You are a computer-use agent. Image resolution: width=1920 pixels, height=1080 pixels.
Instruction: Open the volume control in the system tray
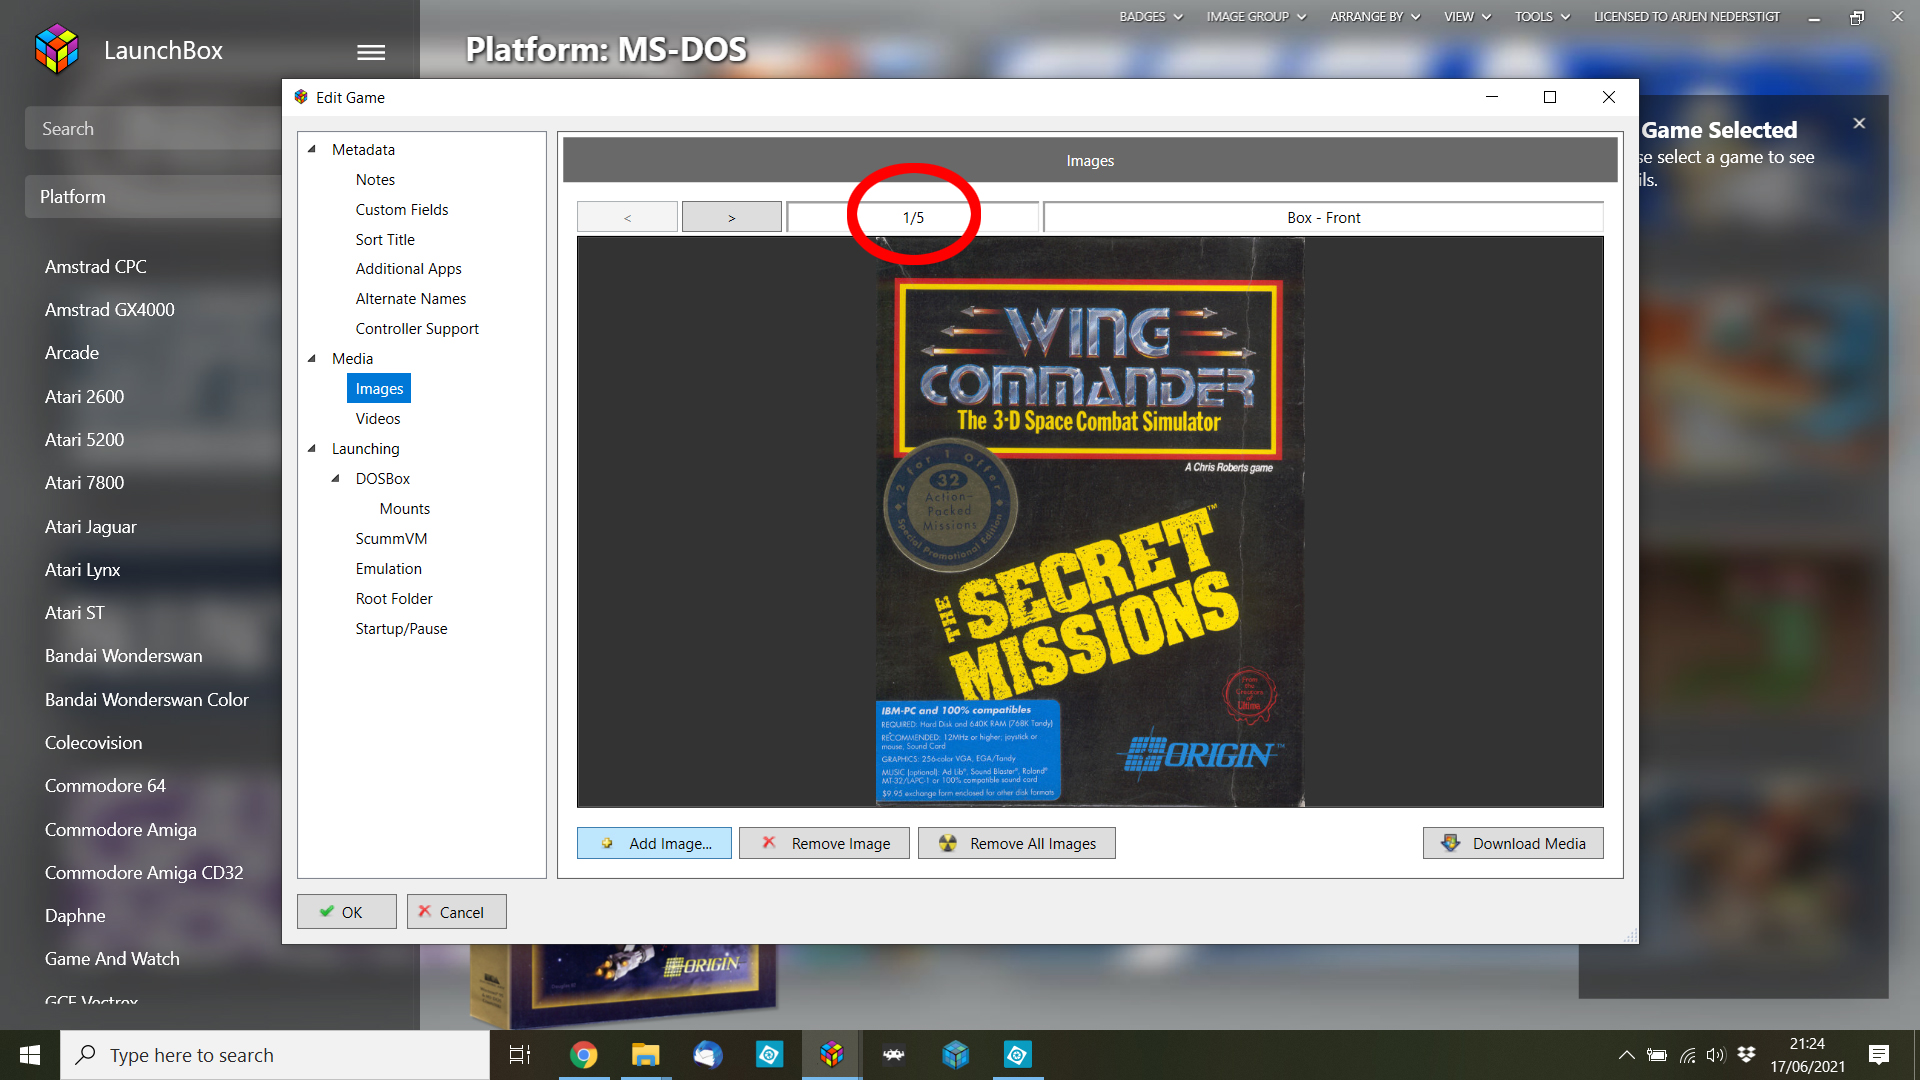point(1716,1055)
